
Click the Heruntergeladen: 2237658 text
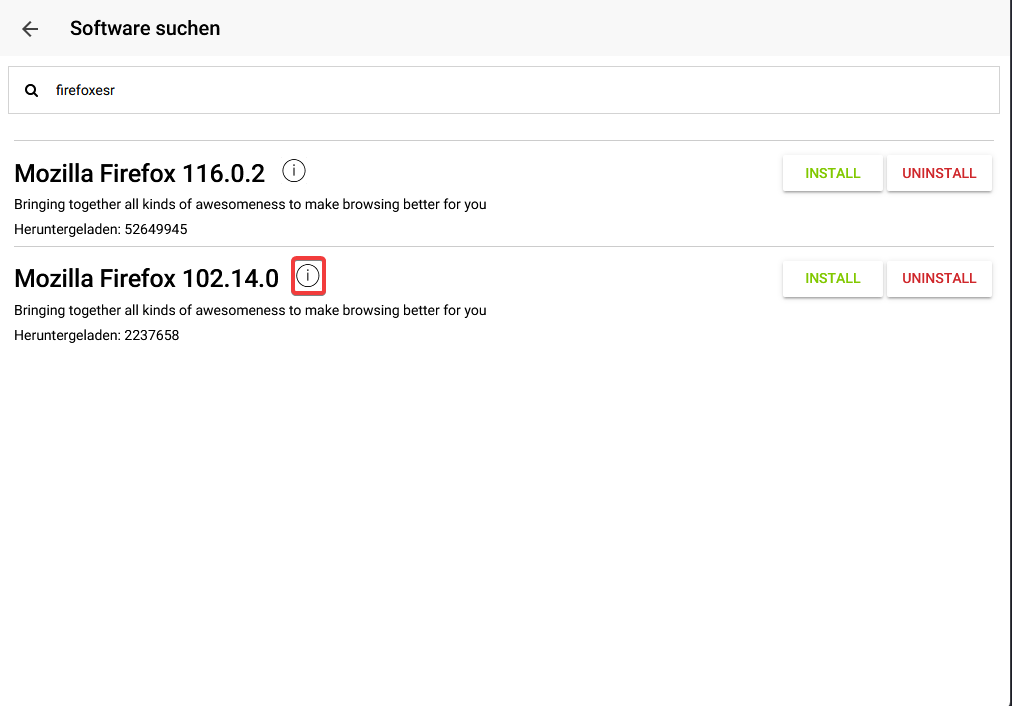(97, 336)
